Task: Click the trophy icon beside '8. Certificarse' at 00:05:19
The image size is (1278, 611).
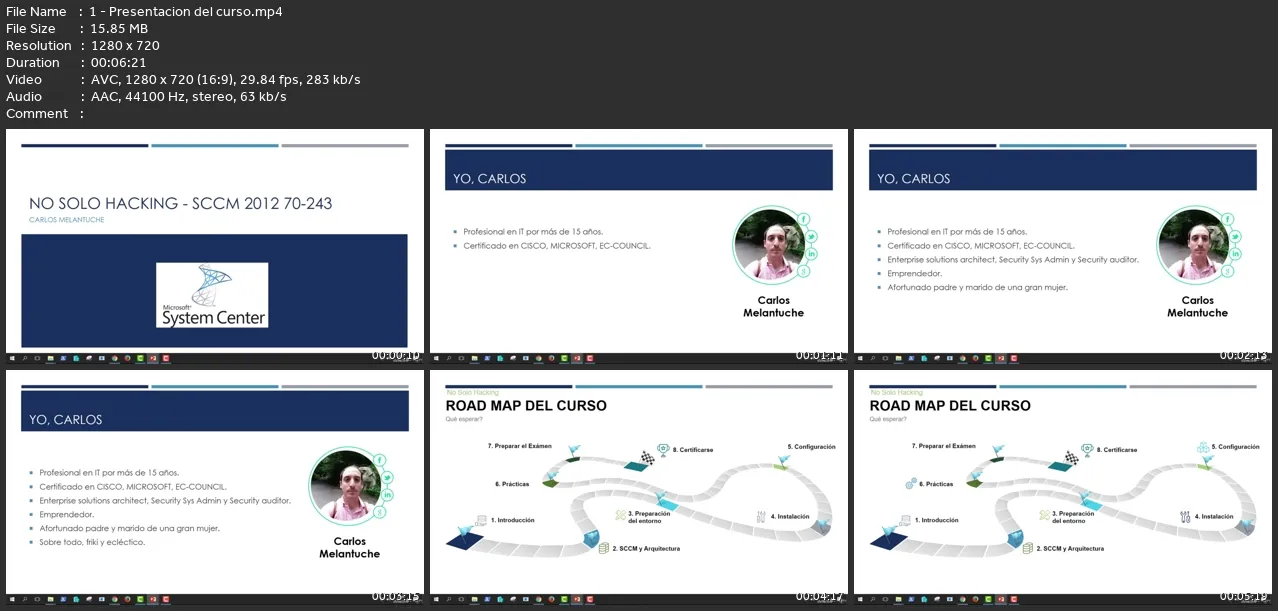Action: 1086,450
